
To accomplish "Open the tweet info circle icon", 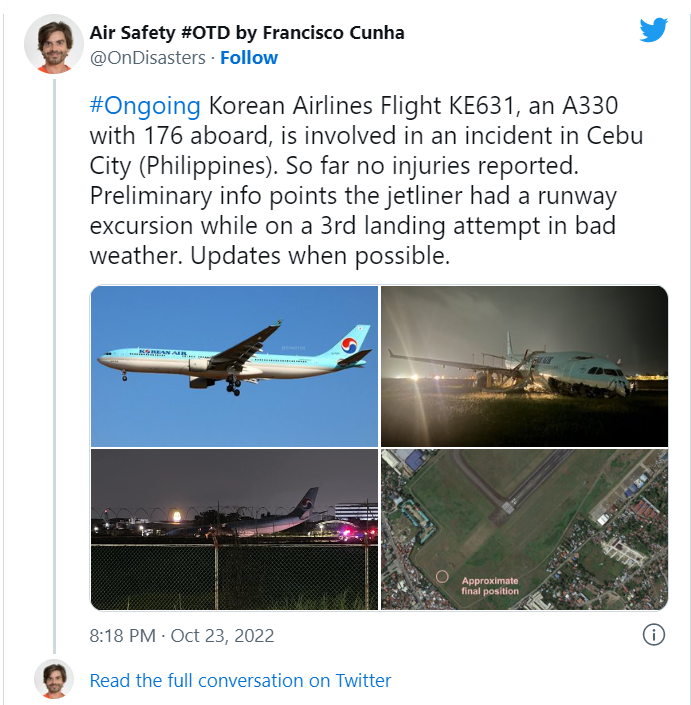I will pos(653,635).
